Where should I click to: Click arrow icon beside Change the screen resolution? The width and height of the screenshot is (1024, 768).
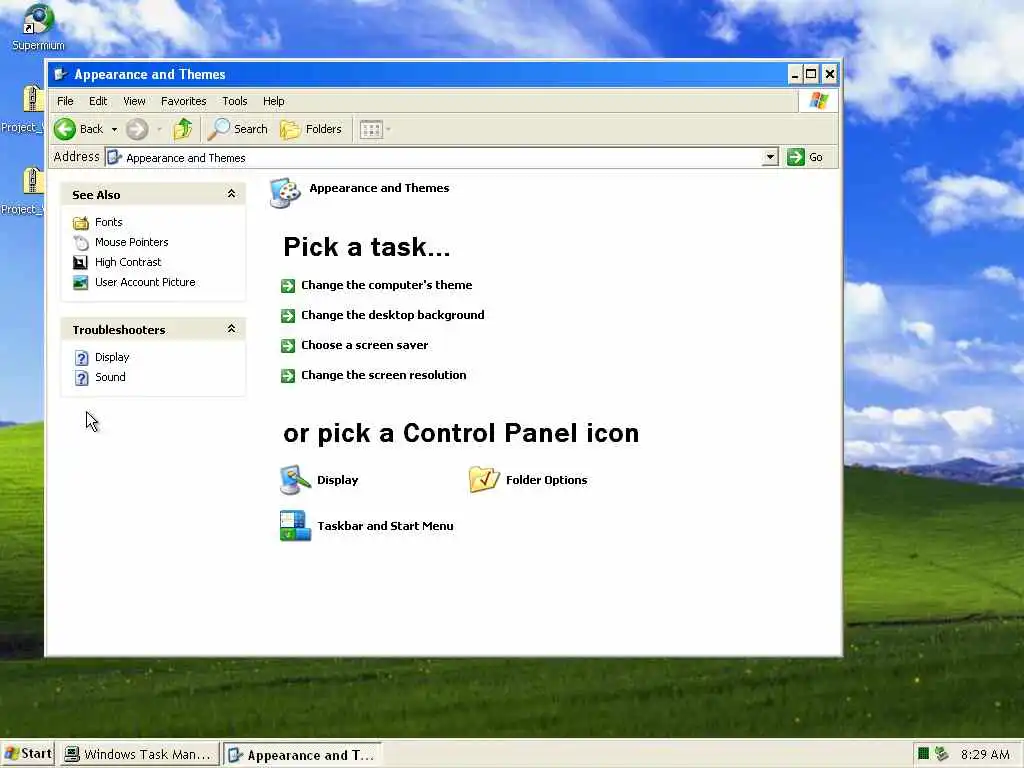[x=288, y=376]
